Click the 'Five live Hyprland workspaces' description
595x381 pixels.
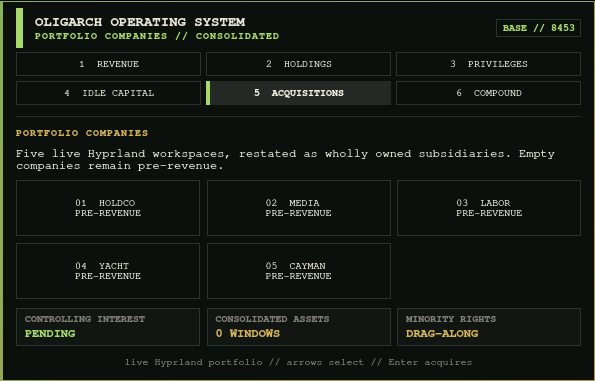click(x=285, y=160)
